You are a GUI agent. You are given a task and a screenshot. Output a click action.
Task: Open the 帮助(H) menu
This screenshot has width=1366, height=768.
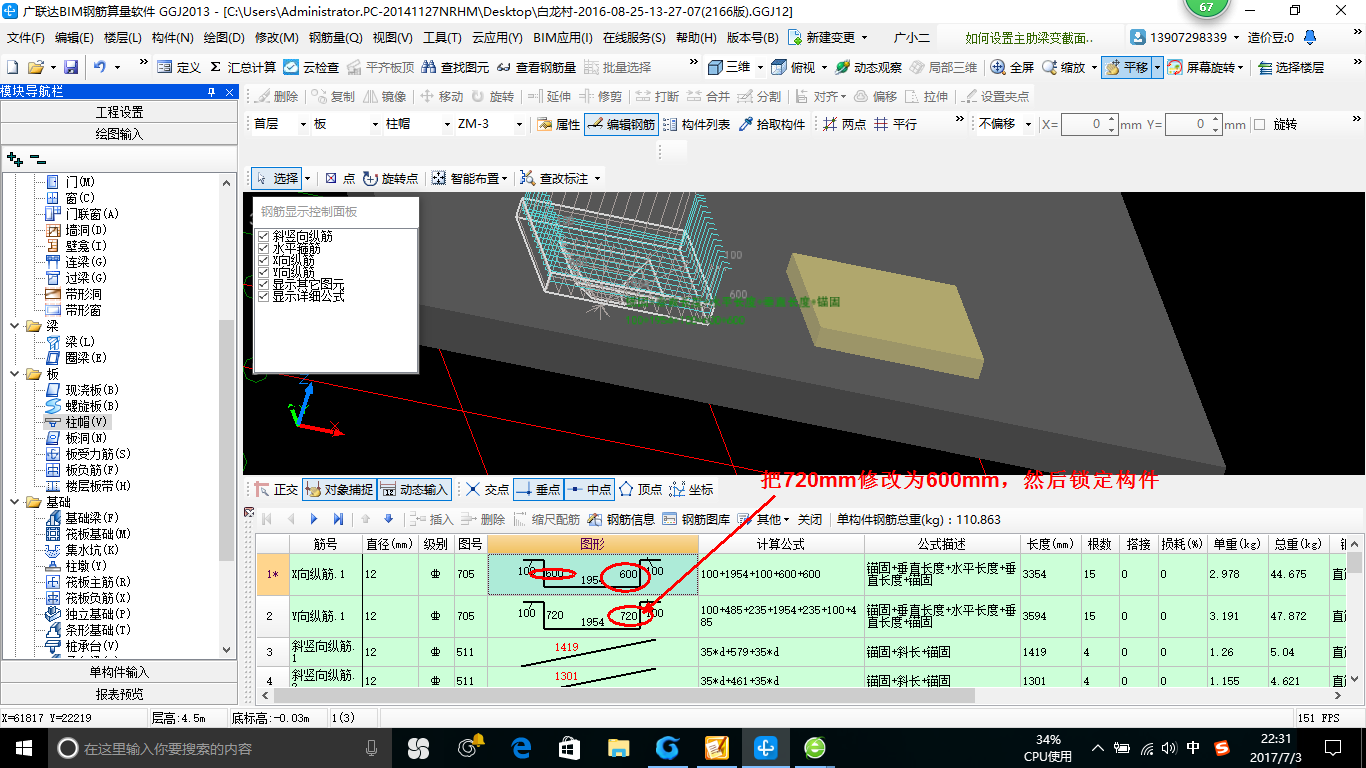[696, 38]
